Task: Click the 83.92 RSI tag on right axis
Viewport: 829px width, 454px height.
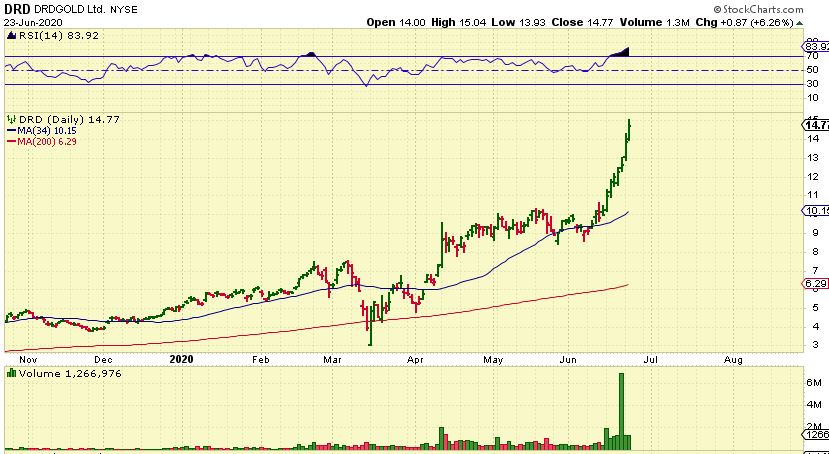Action: coord(816,47)
